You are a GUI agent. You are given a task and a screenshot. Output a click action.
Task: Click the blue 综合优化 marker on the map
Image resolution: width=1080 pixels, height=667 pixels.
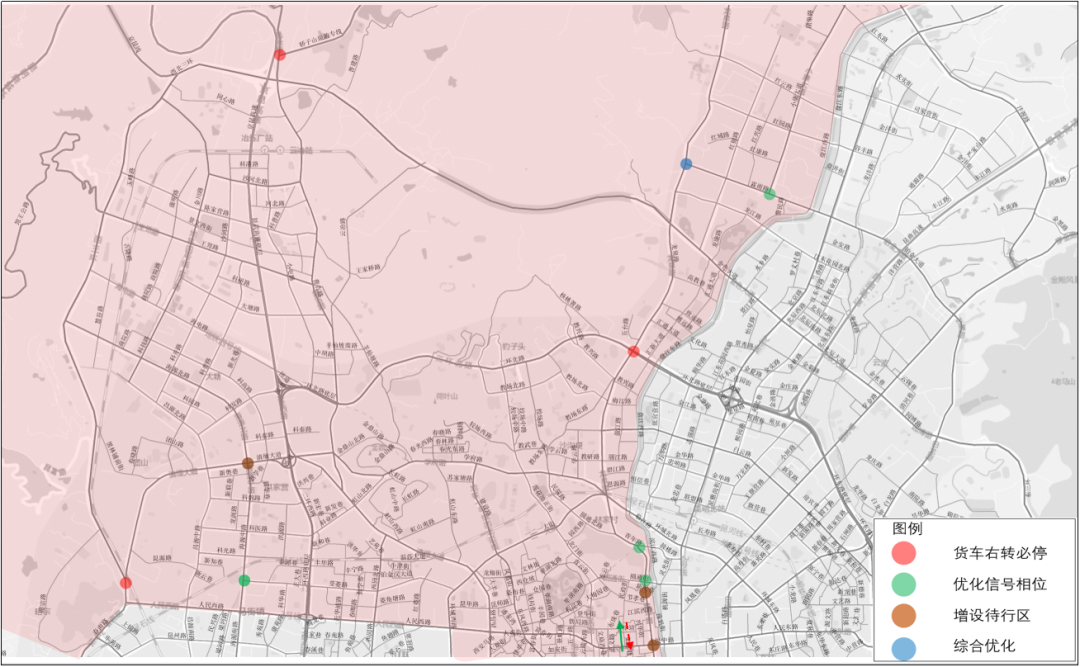pyautogui.click(x=686, y=164)
